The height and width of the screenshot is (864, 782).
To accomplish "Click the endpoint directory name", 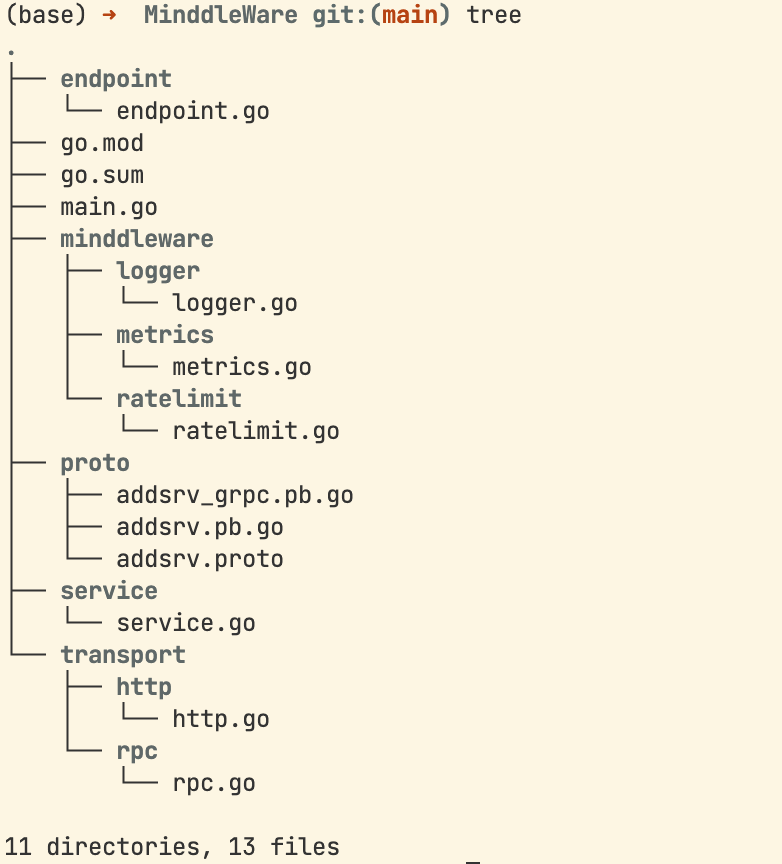I will [116, 80].
